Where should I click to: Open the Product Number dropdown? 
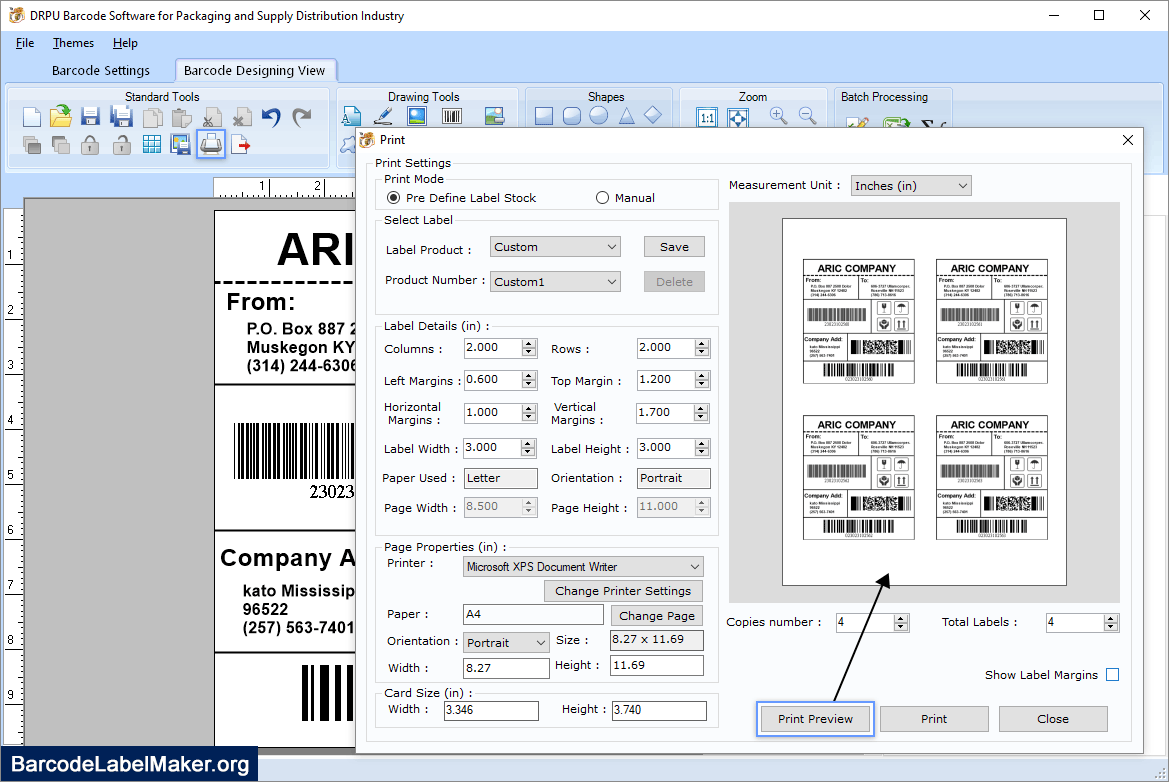point(555,282)
